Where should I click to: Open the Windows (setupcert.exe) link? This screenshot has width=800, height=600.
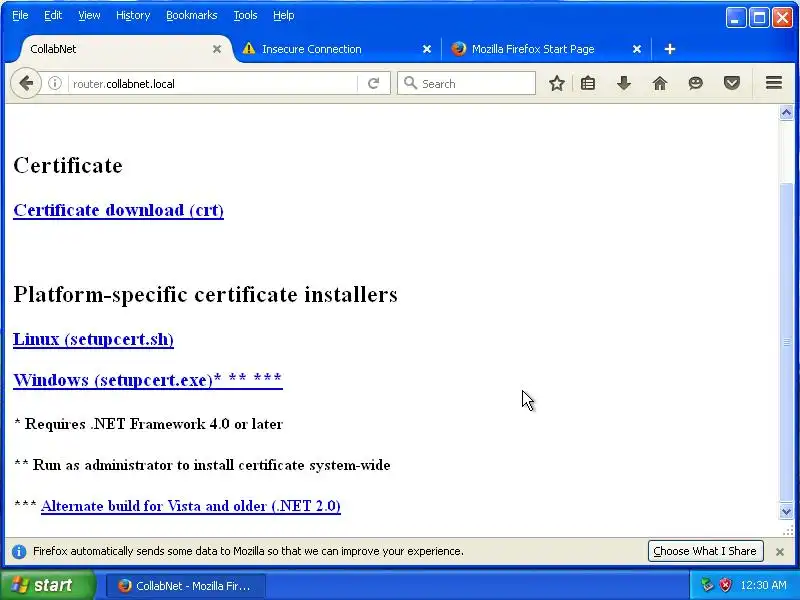(148, 380)
